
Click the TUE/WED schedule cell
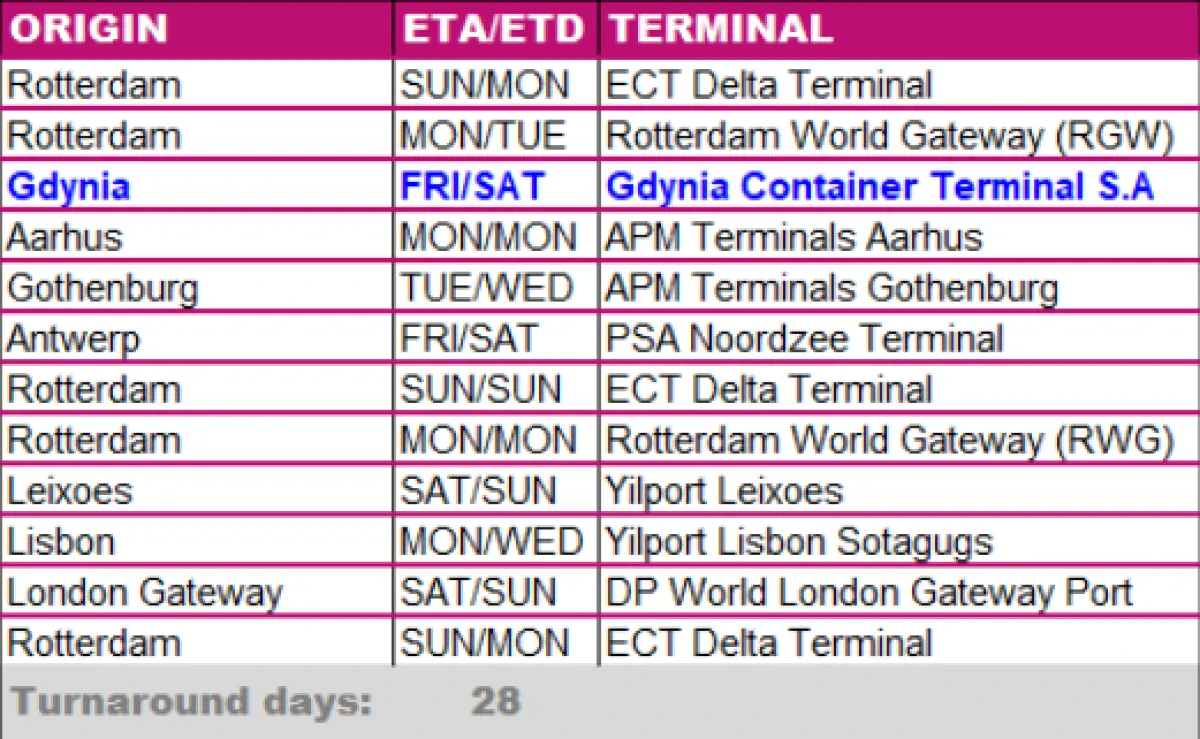click(487, 288)
